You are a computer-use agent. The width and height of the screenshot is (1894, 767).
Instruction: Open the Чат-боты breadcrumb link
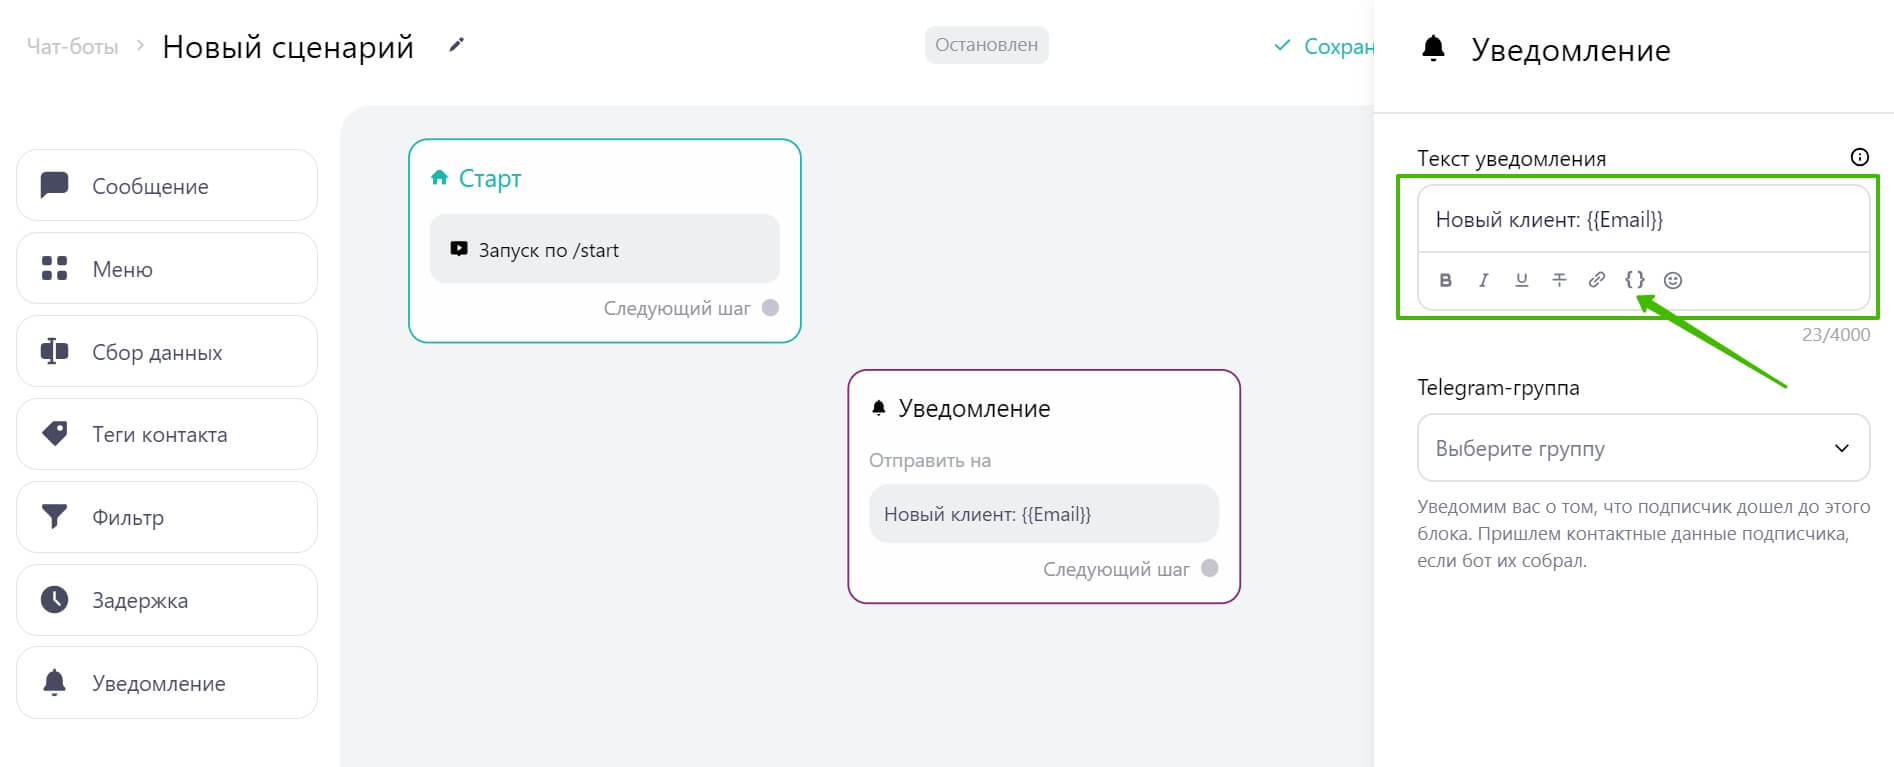[72, 47]
